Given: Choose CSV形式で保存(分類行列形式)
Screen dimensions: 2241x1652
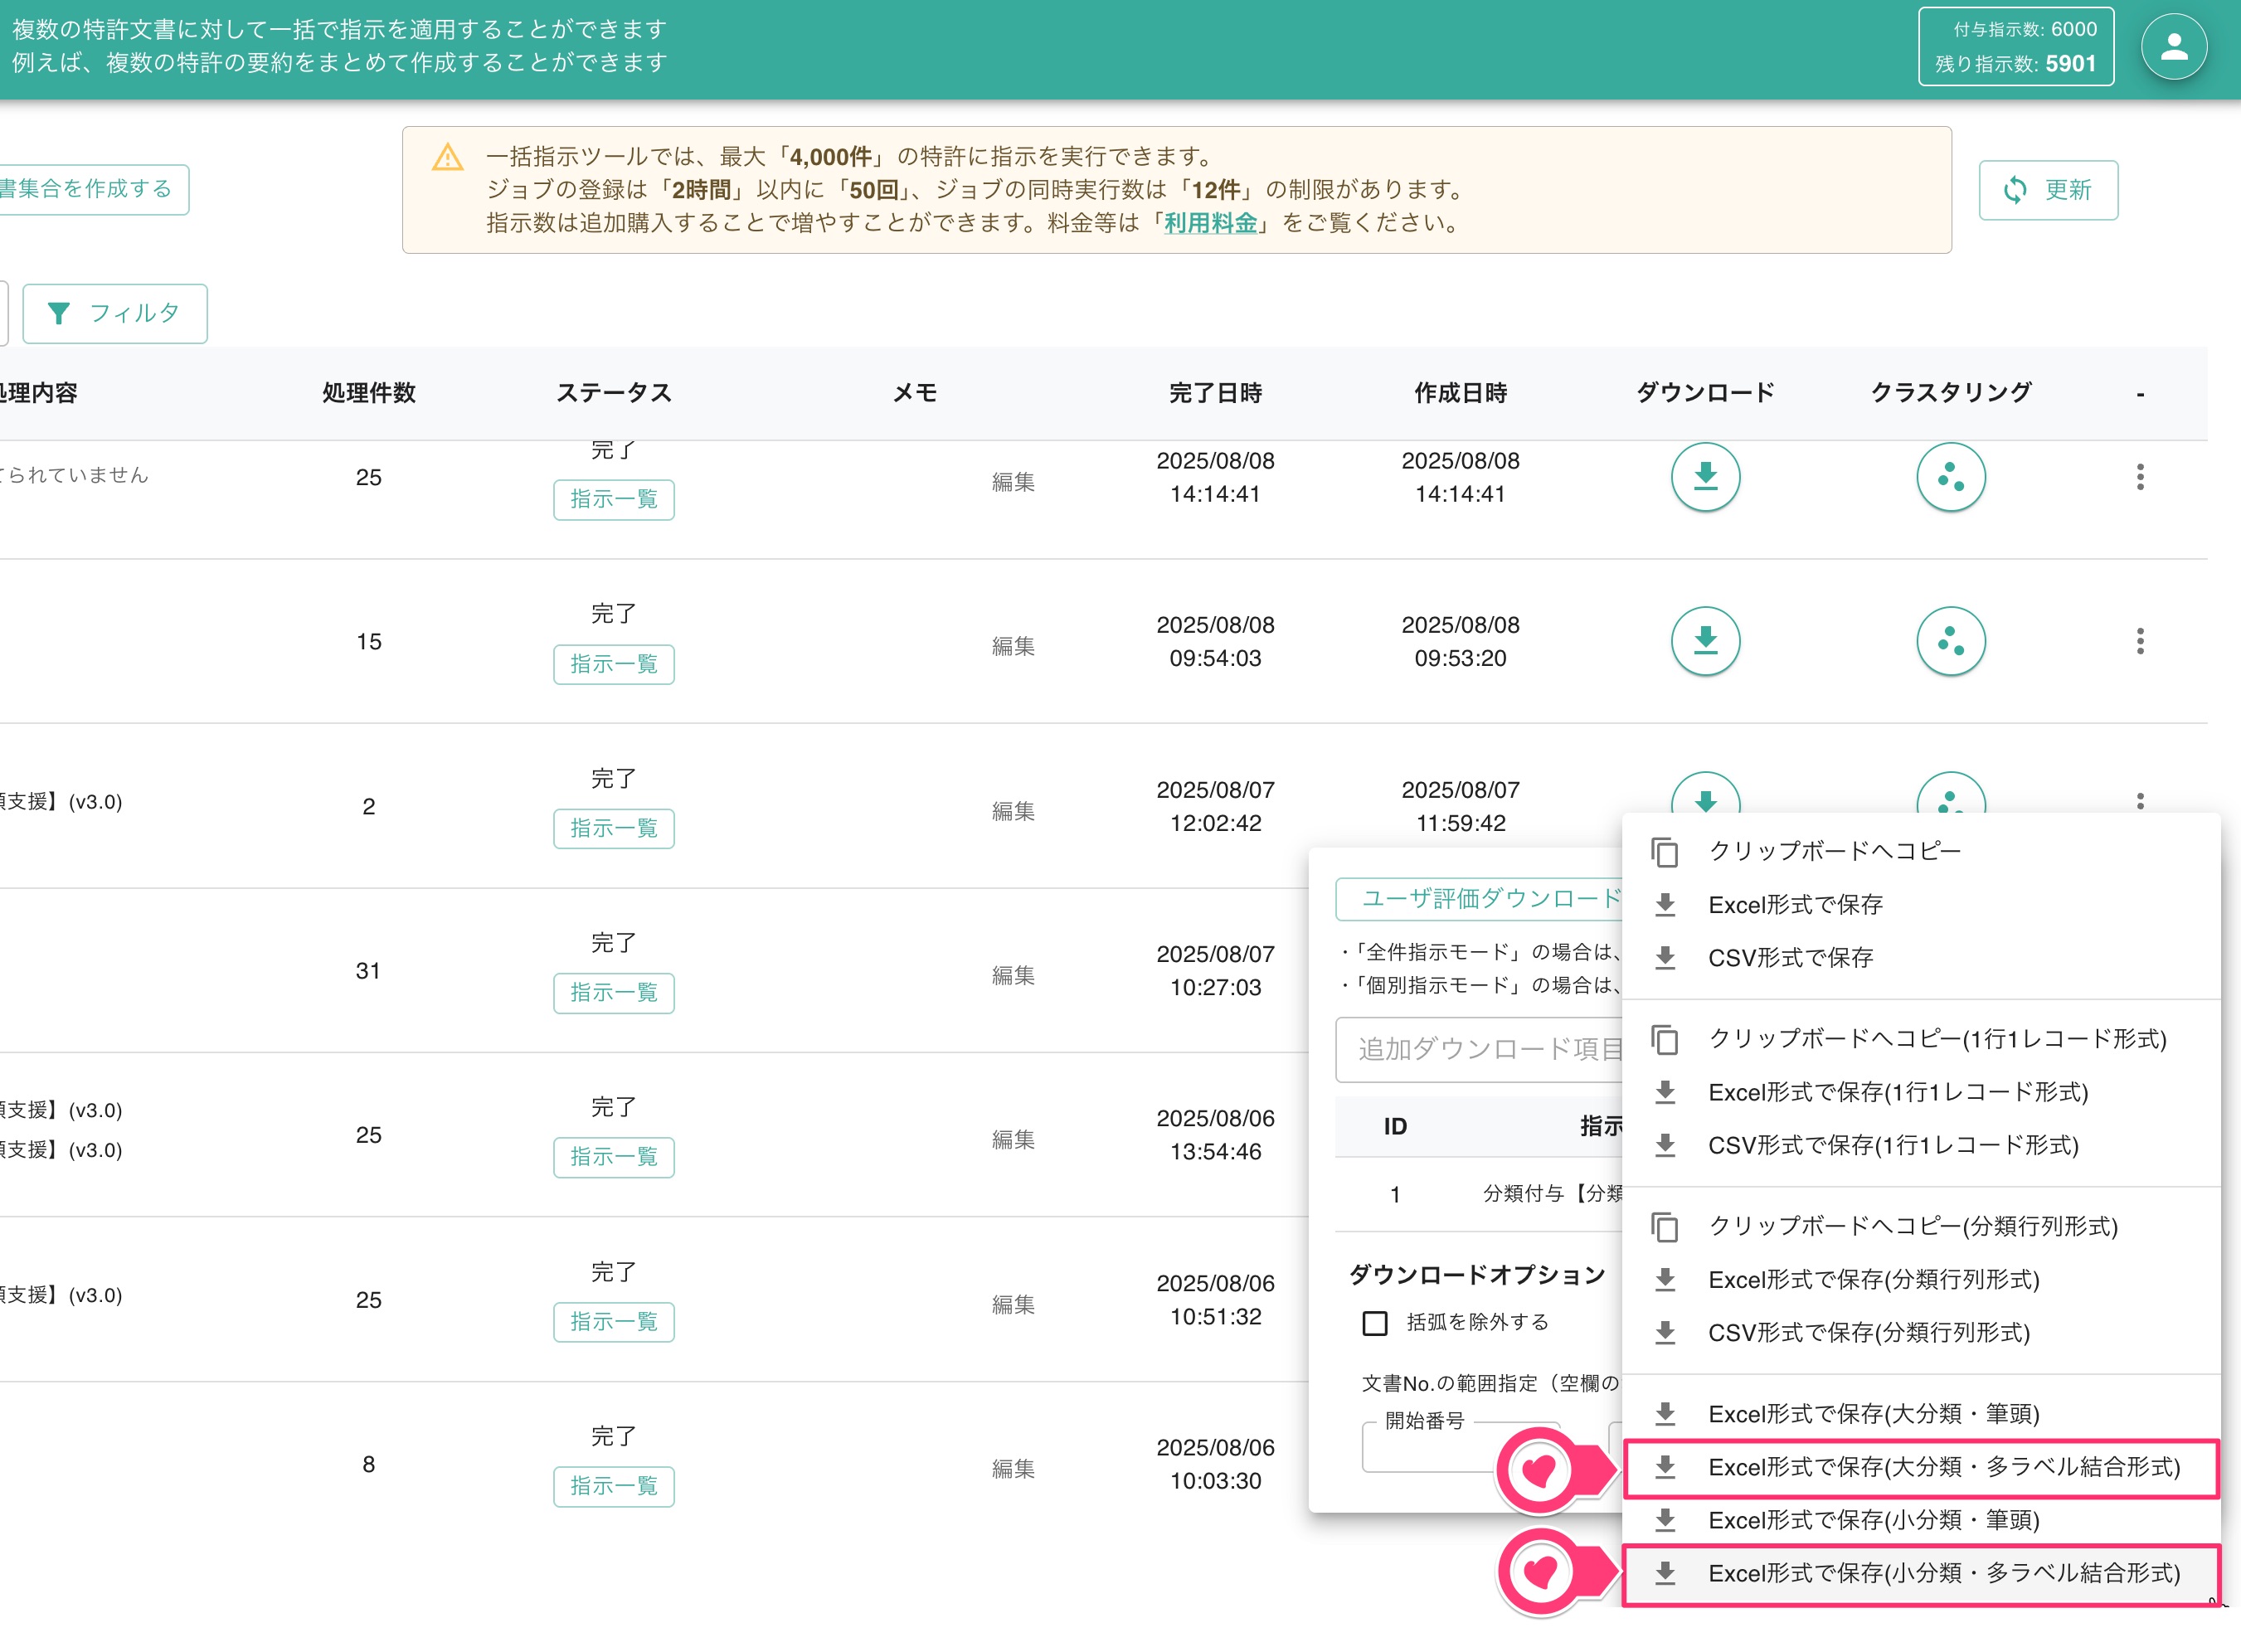Looking at the screenshot, I should [x=1920, y=1333].
